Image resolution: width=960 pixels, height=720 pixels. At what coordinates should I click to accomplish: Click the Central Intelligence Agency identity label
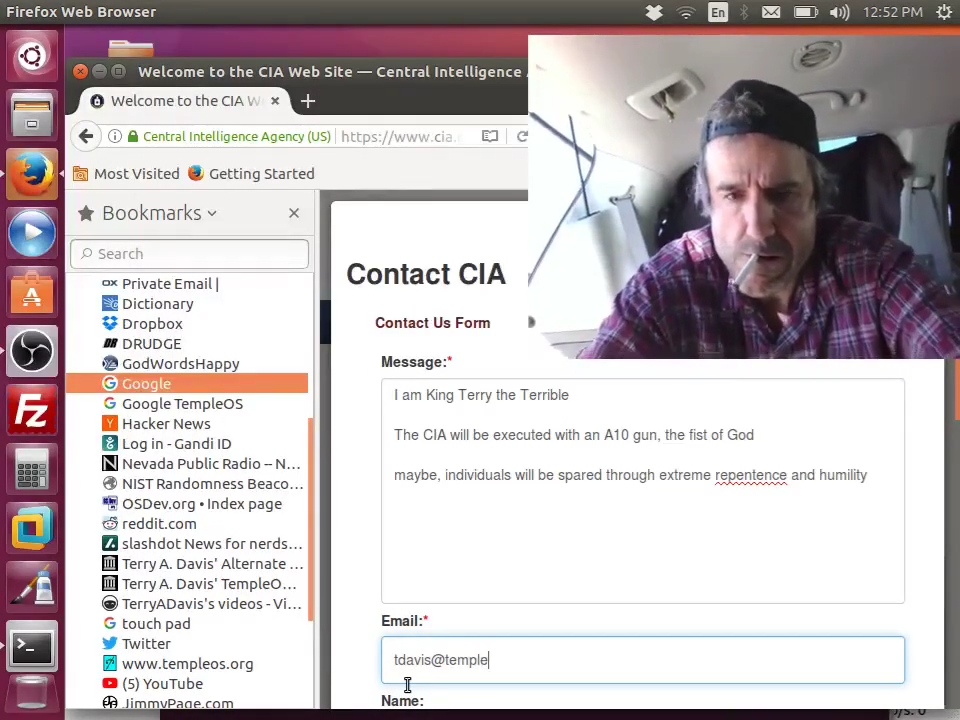(236, 136)
